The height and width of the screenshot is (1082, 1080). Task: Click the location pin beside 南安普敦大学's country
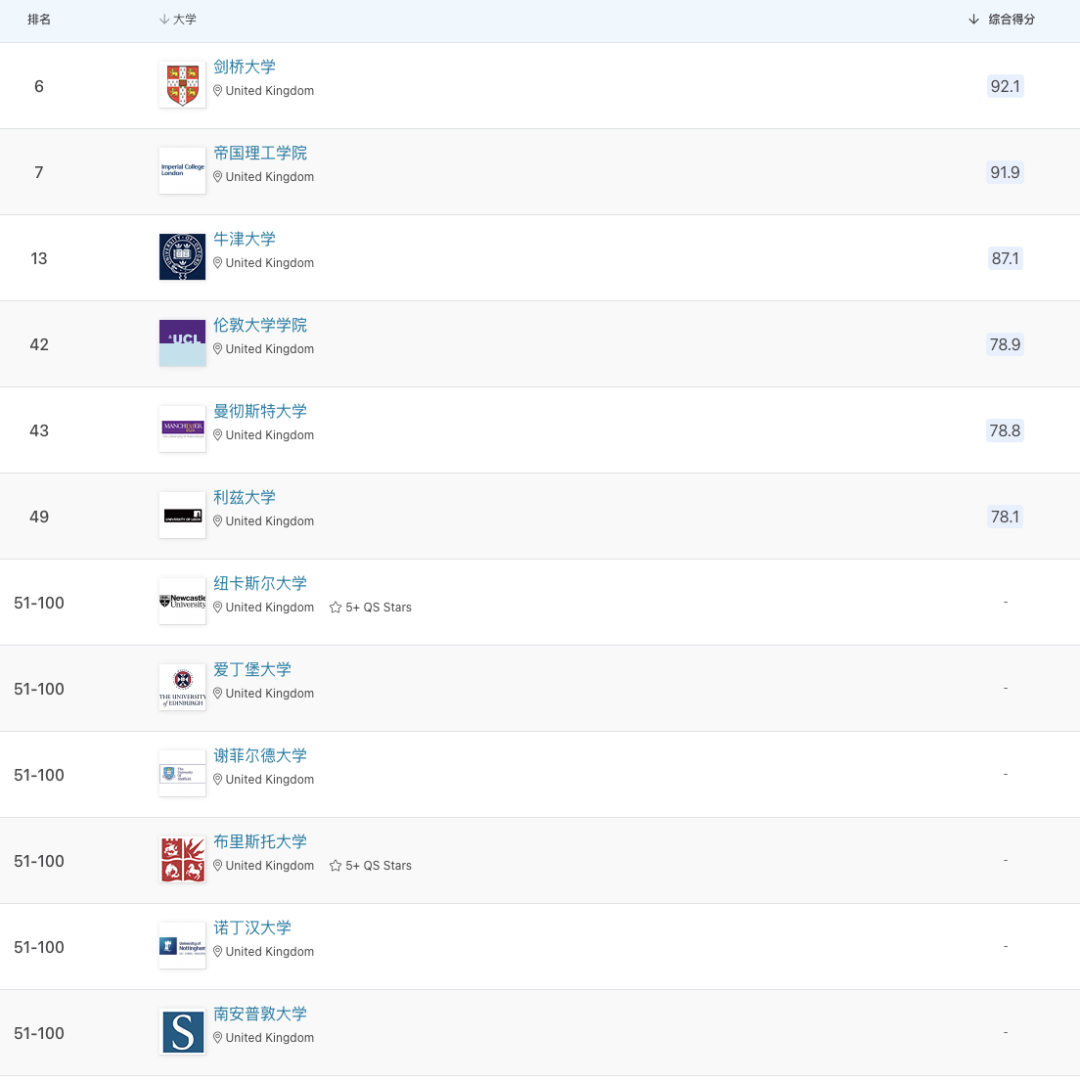pyautogui.click(x=217, y=1037)
